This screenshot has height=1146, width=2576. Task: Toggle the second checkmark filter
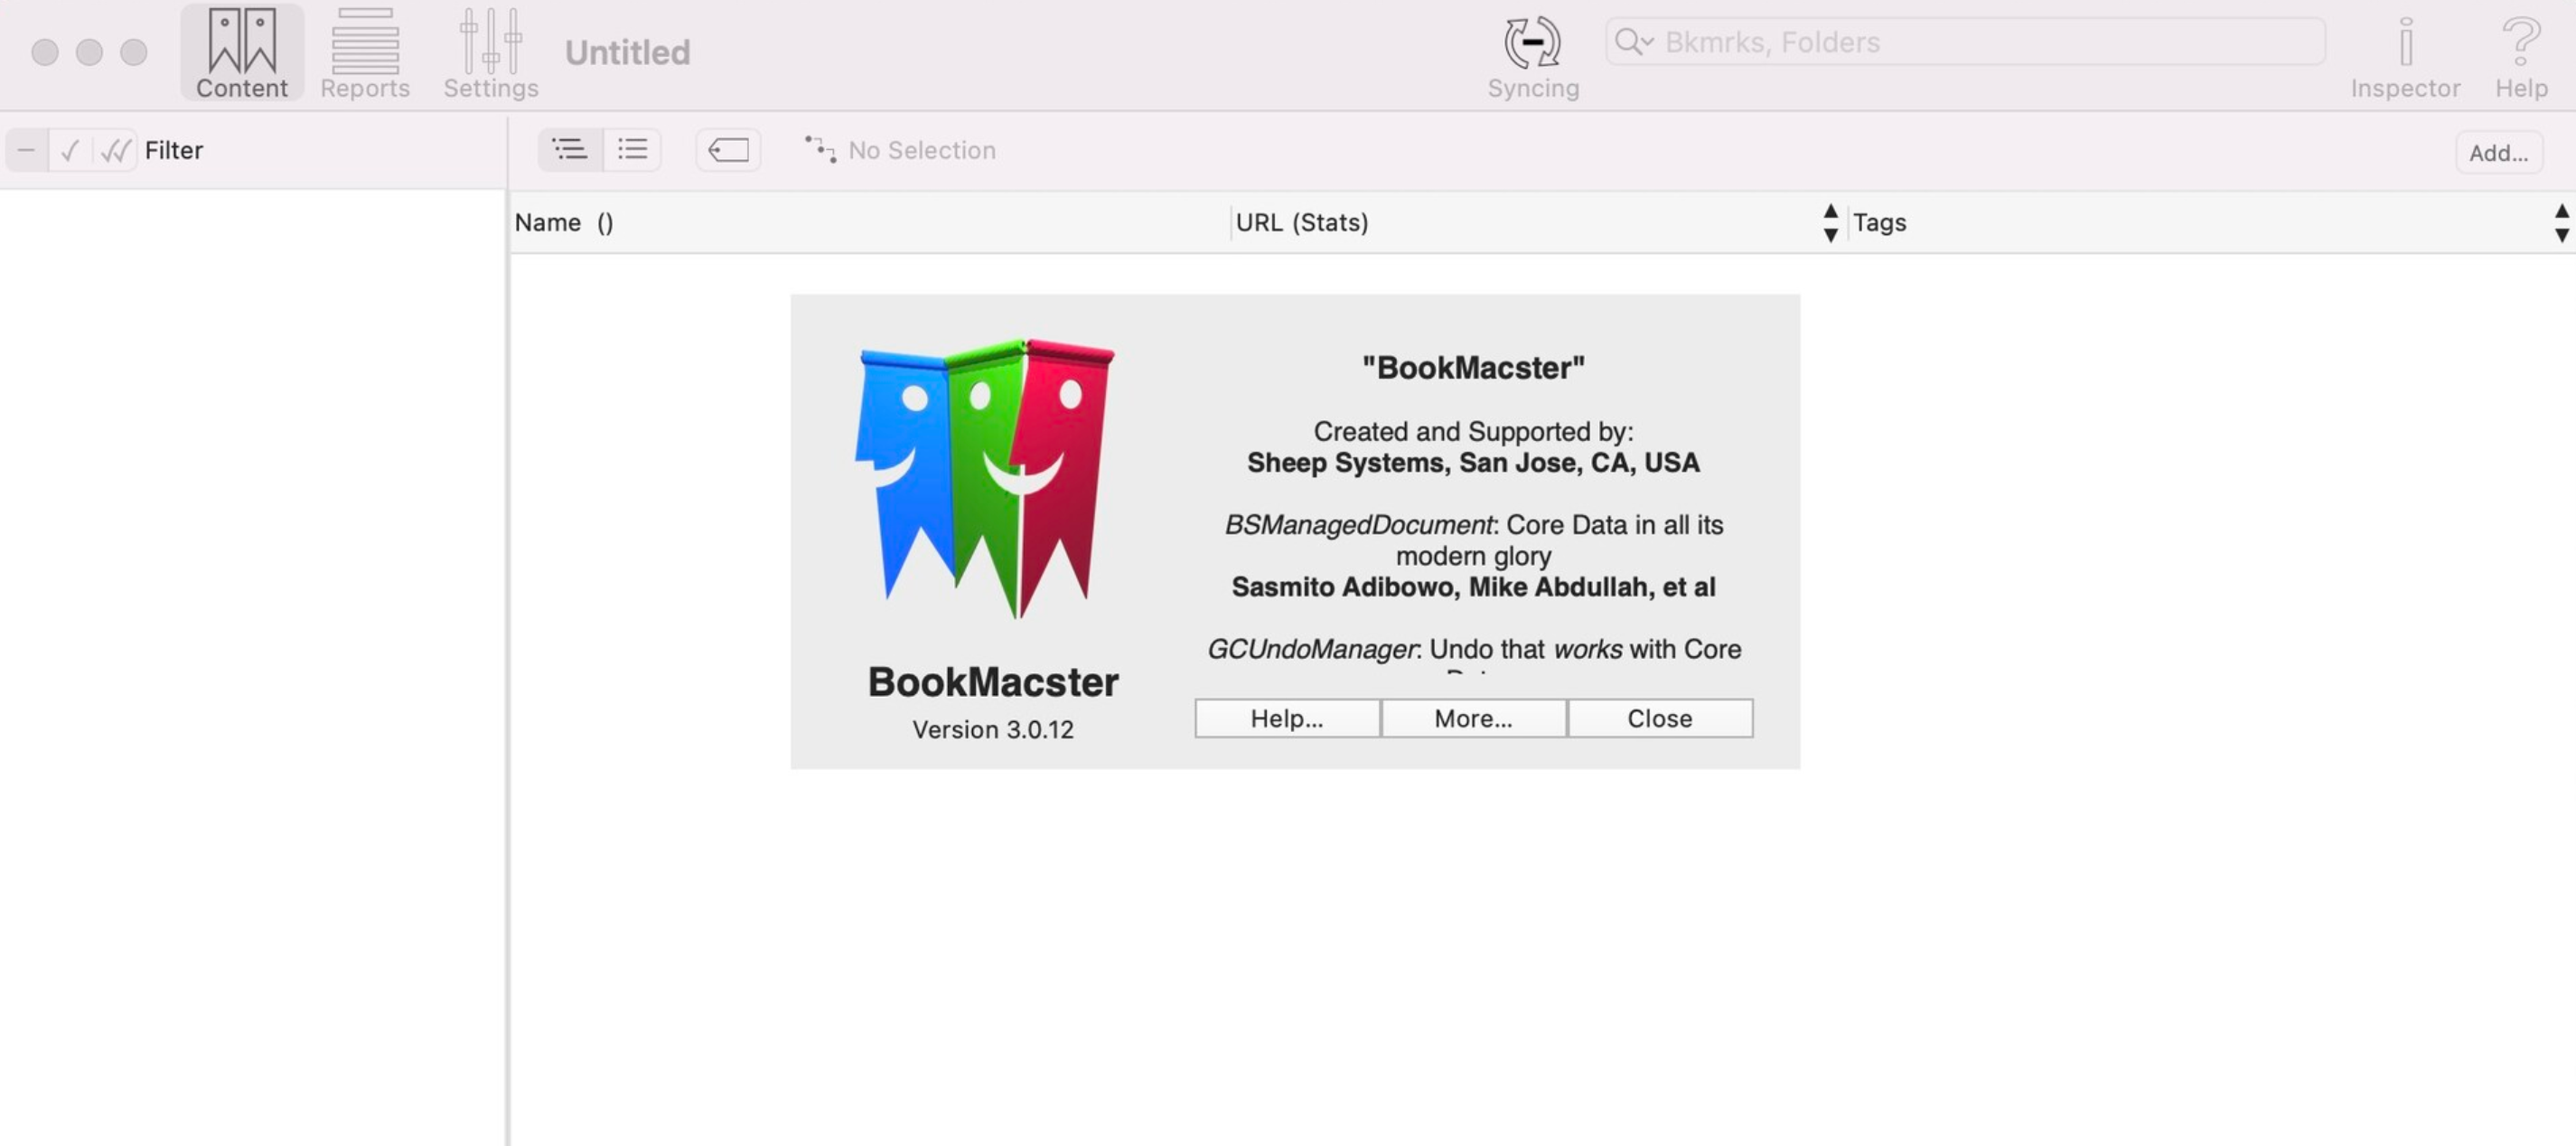[113, 150]
